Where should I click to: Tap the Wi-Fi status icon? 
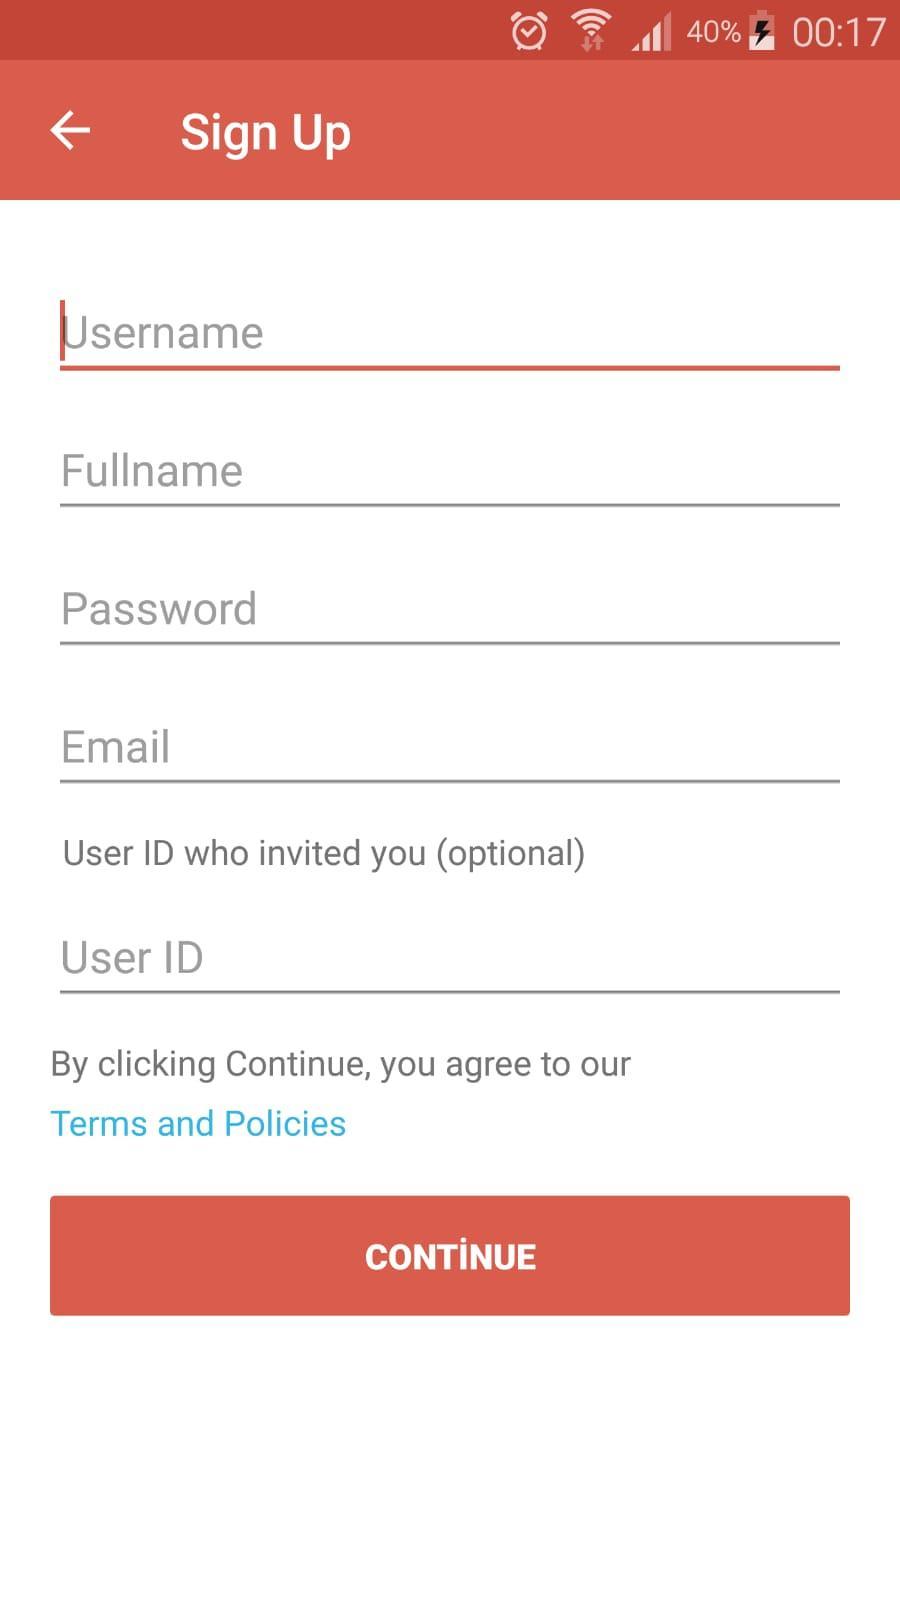(x=591, y=30)
